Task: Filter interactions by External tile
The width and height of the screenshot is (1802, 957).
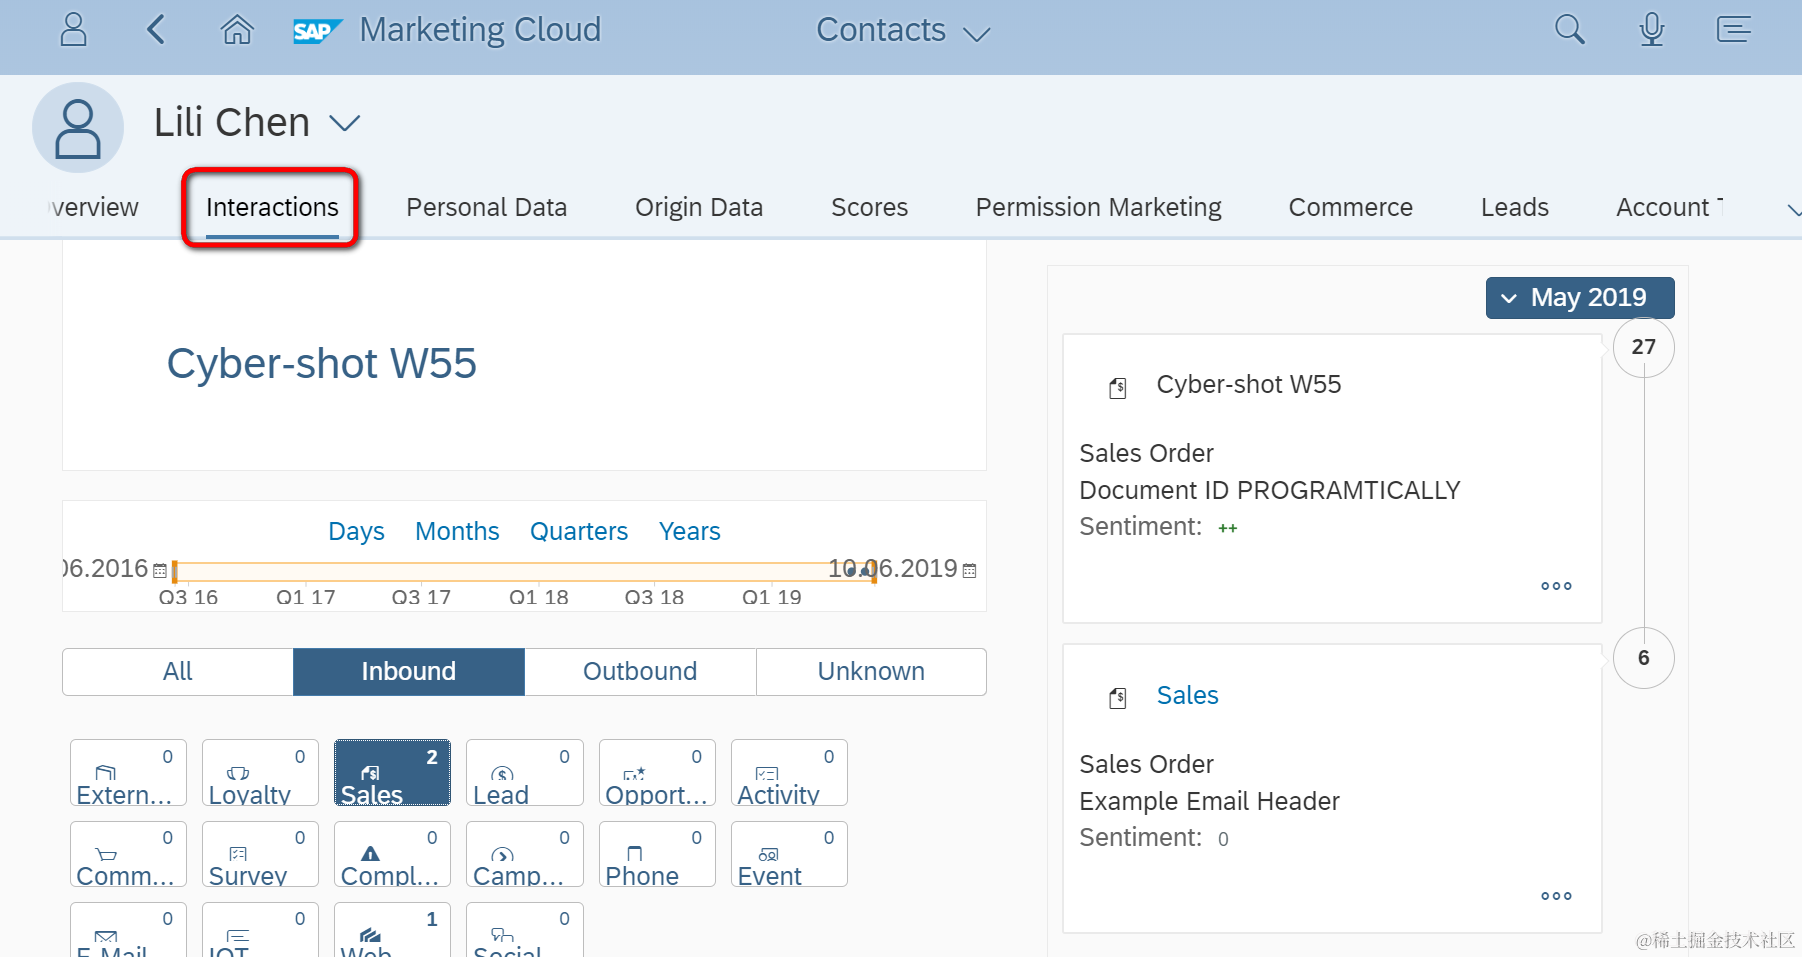Action: [x=128, y=773]
